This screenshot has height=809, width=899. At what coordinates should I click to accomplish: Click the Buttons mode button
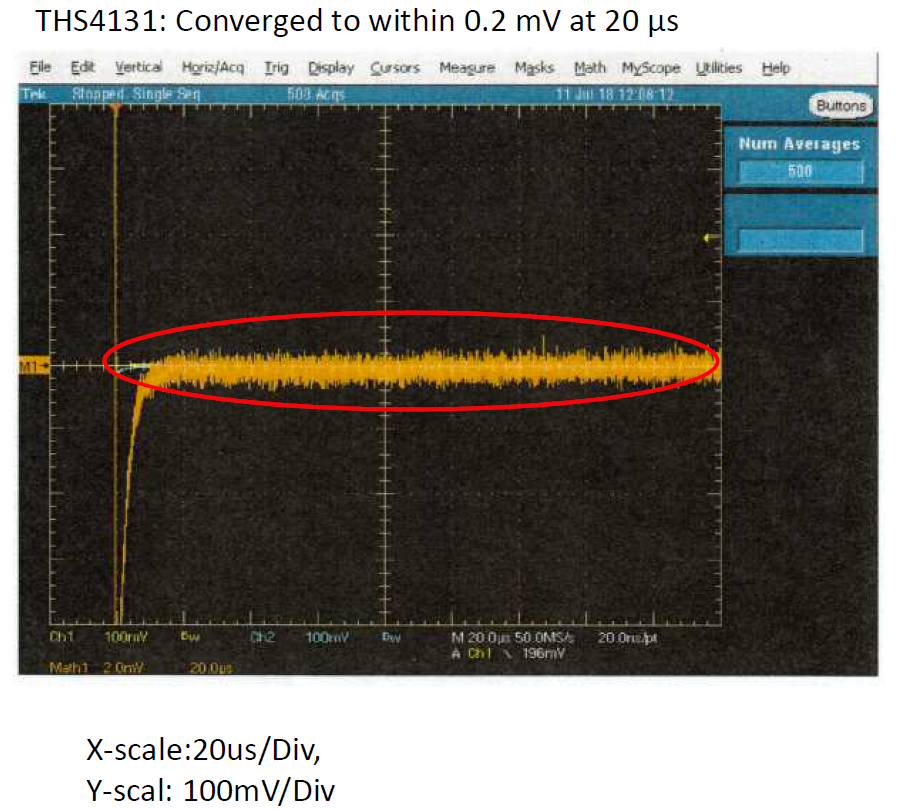pyautogui.click(x=841, y=105)
